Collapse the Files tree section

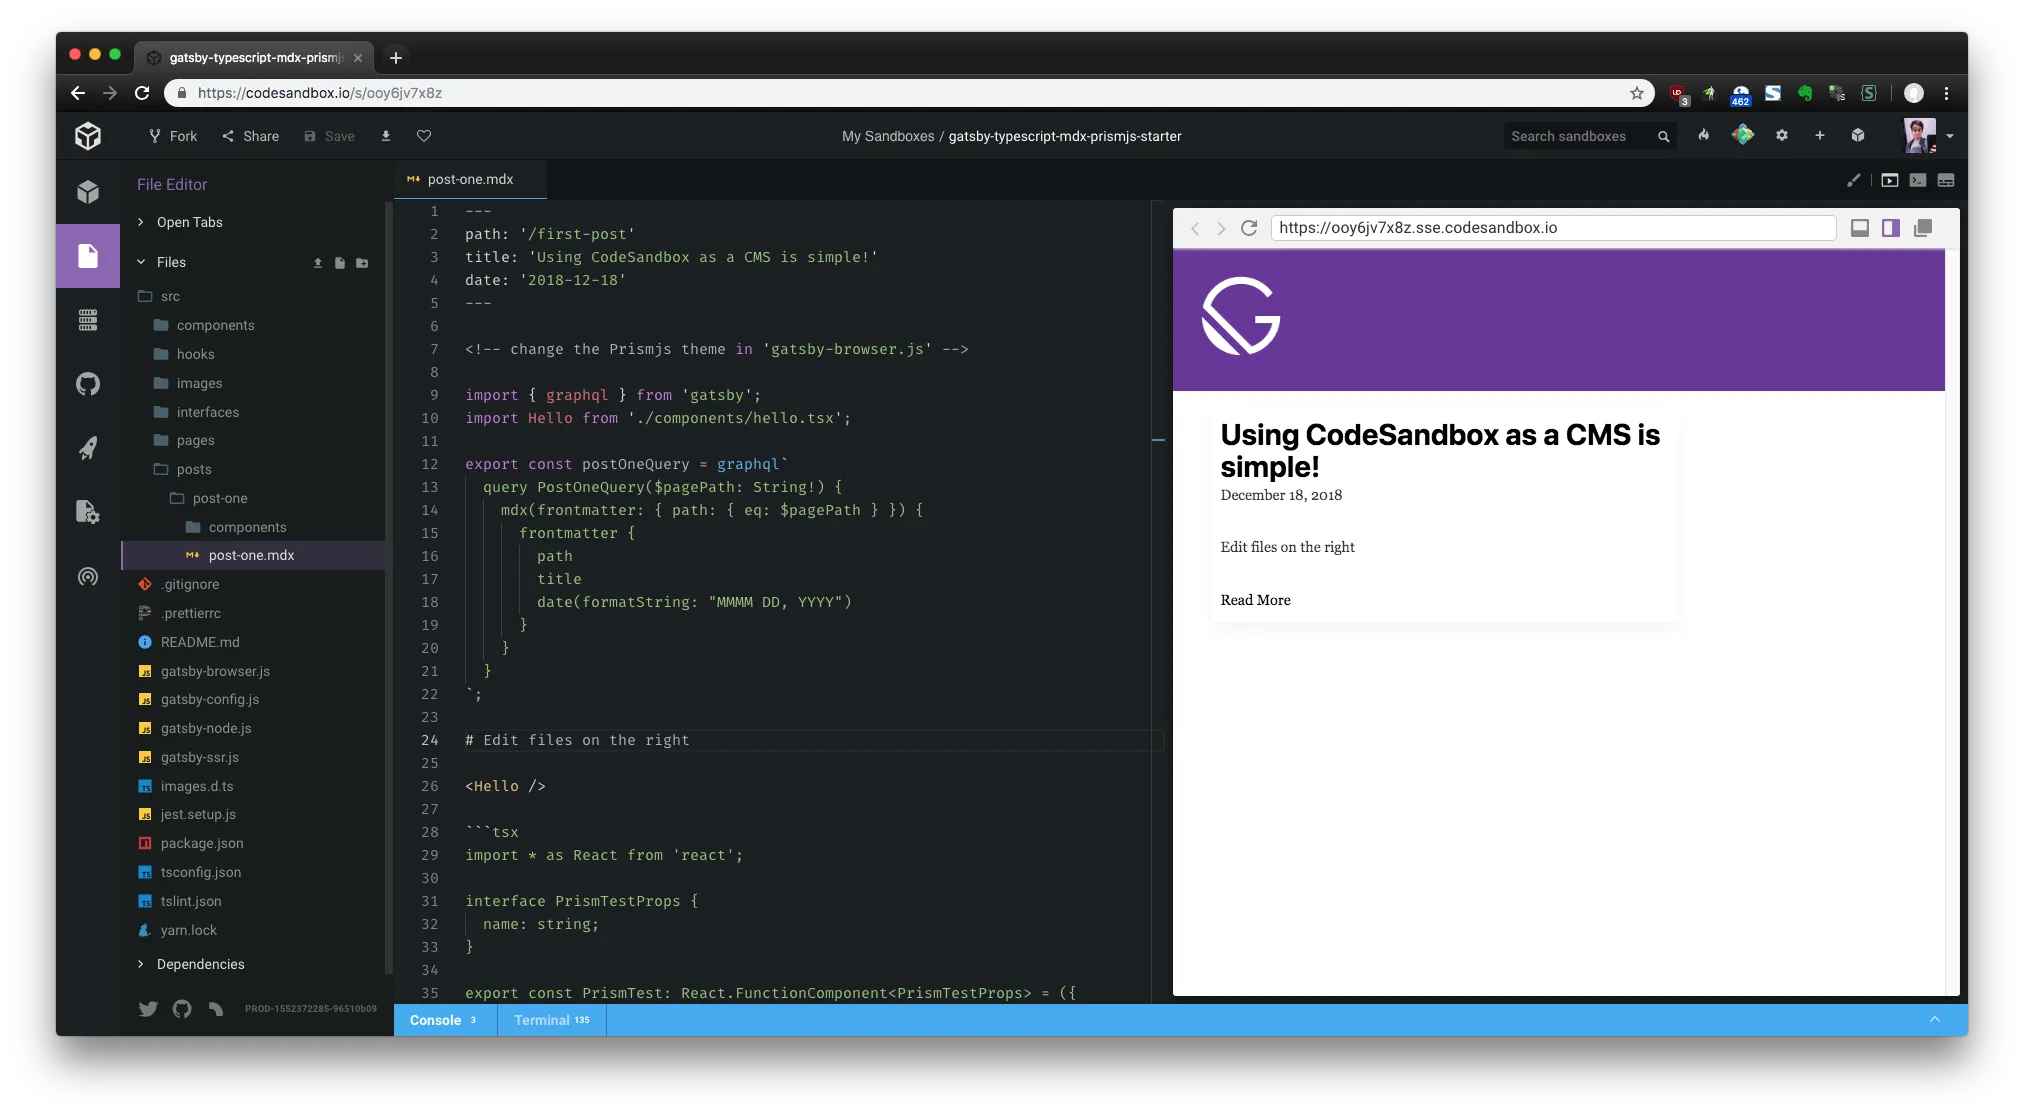pos(141,261)
